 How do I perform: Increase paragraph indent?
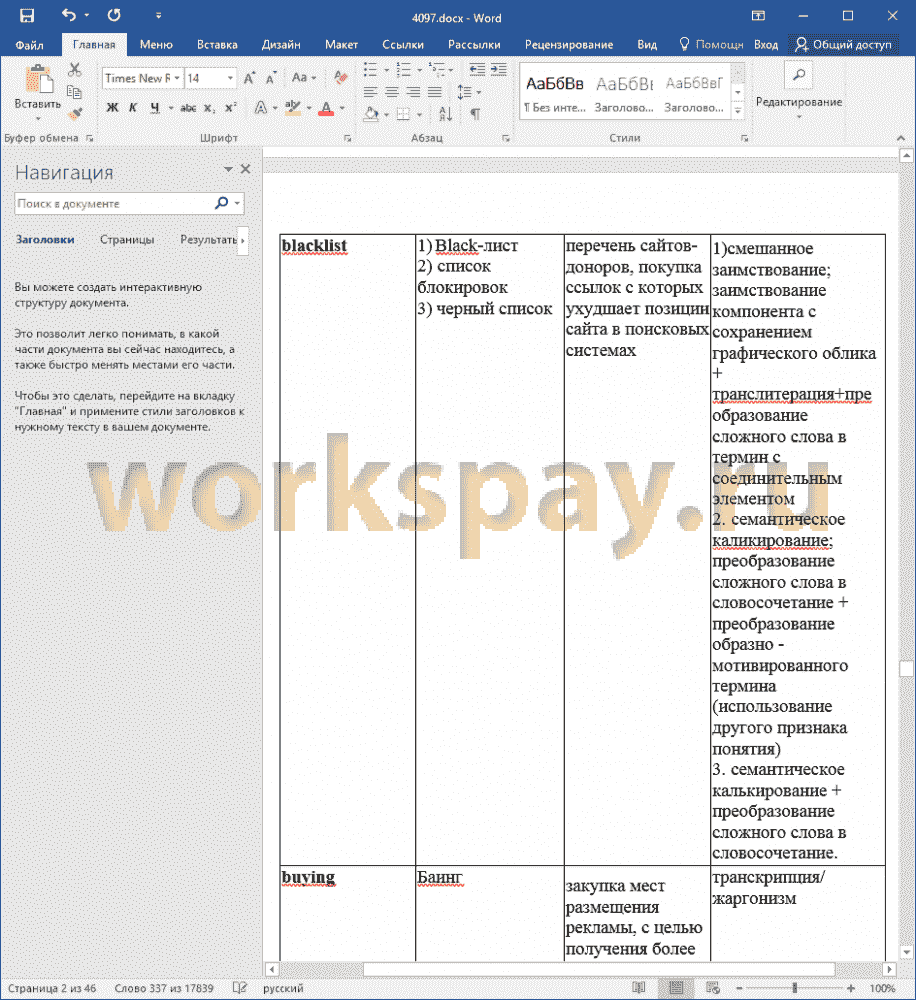[499, 70]
